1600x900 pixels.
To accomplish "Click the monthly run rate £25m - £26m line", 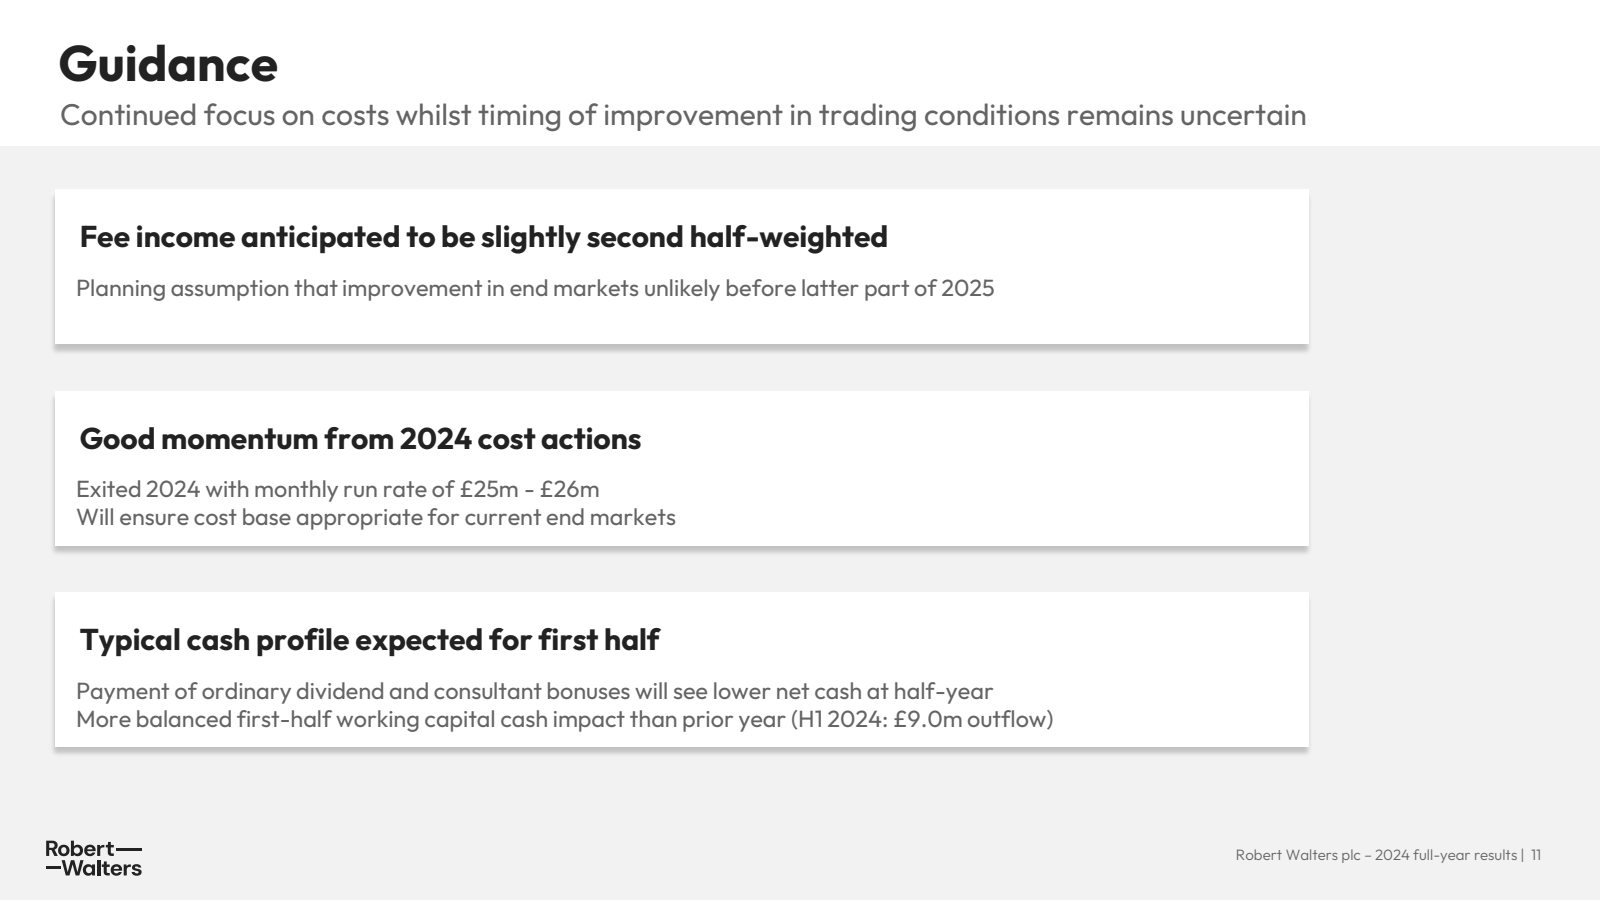I will tap(338, 489).
